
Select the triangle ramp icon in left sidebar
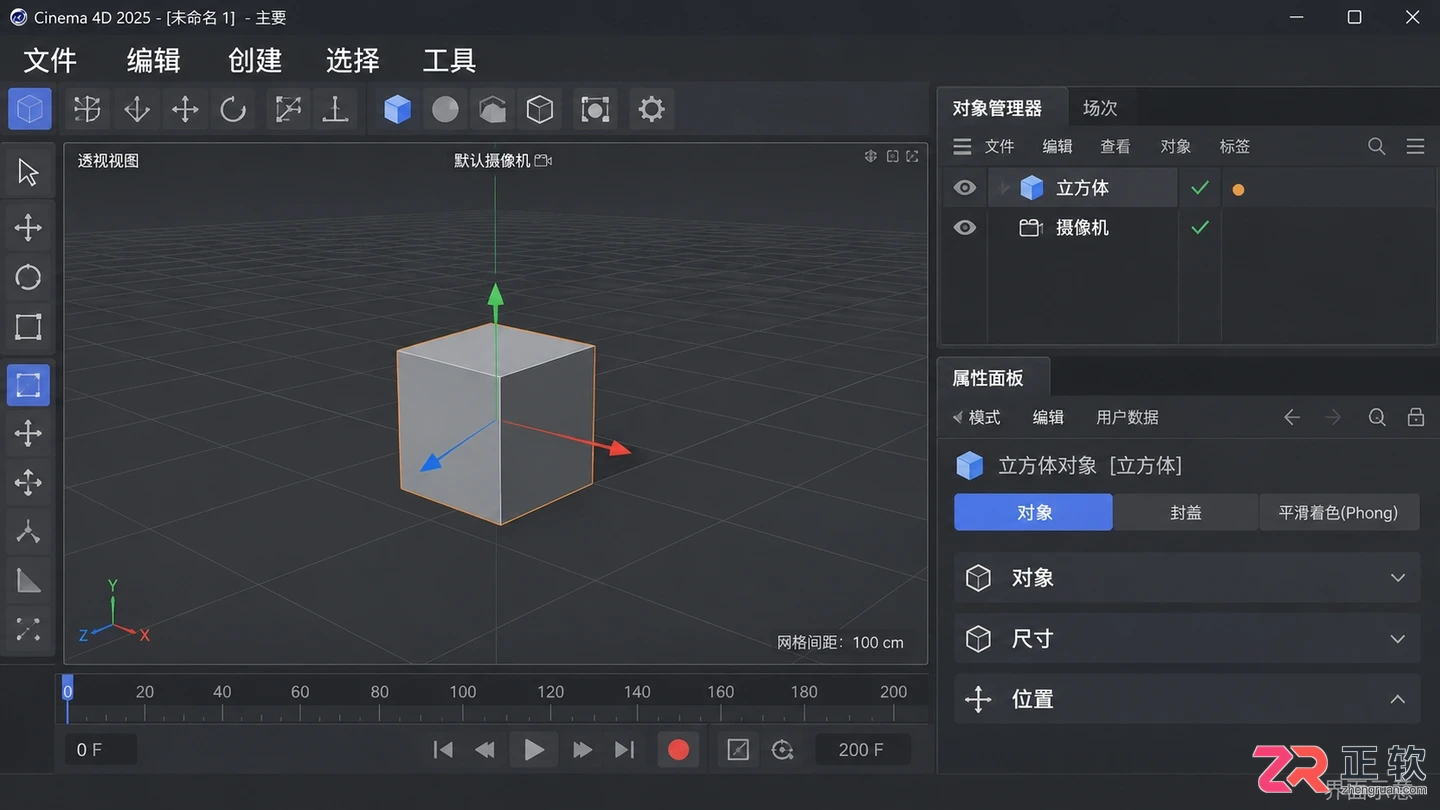pos(28,580)
